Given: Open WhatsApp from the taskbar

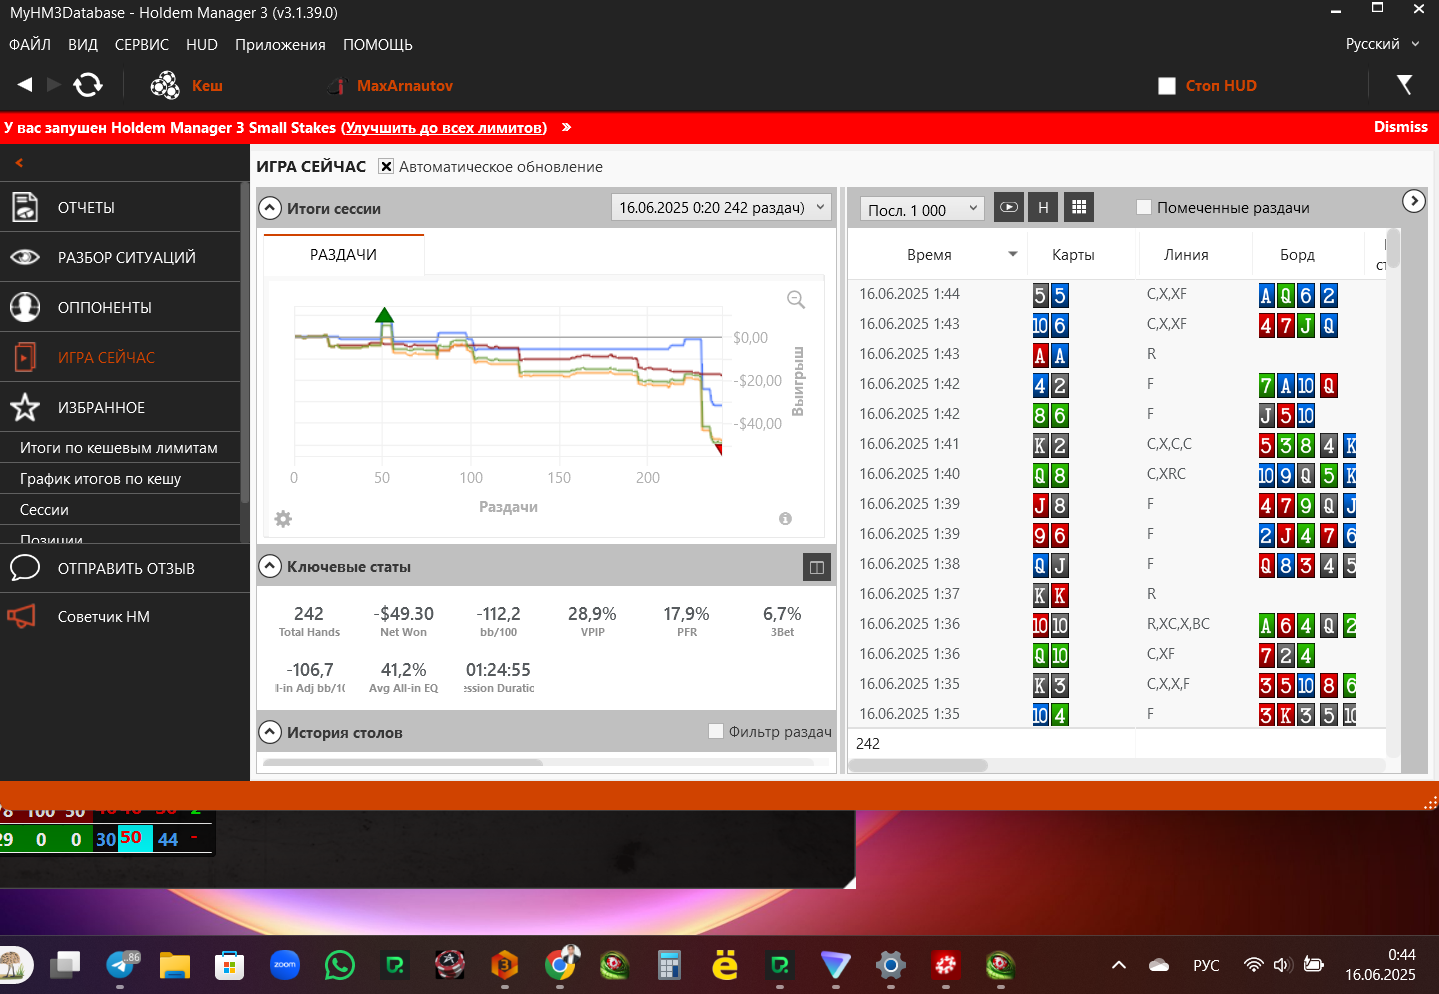Looking at the screenshot, I should (x=339, y=965).
